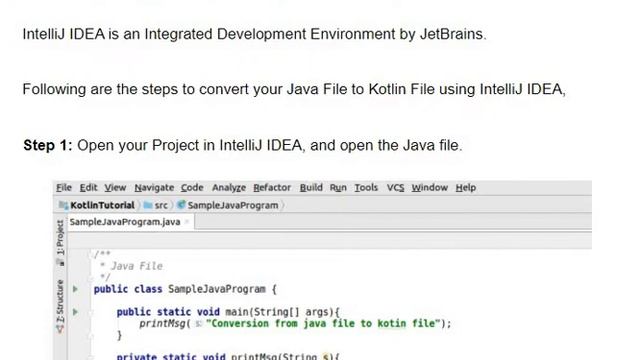
Task: Click the SampleJavaProgram breadcrumb
Action: 233,205
